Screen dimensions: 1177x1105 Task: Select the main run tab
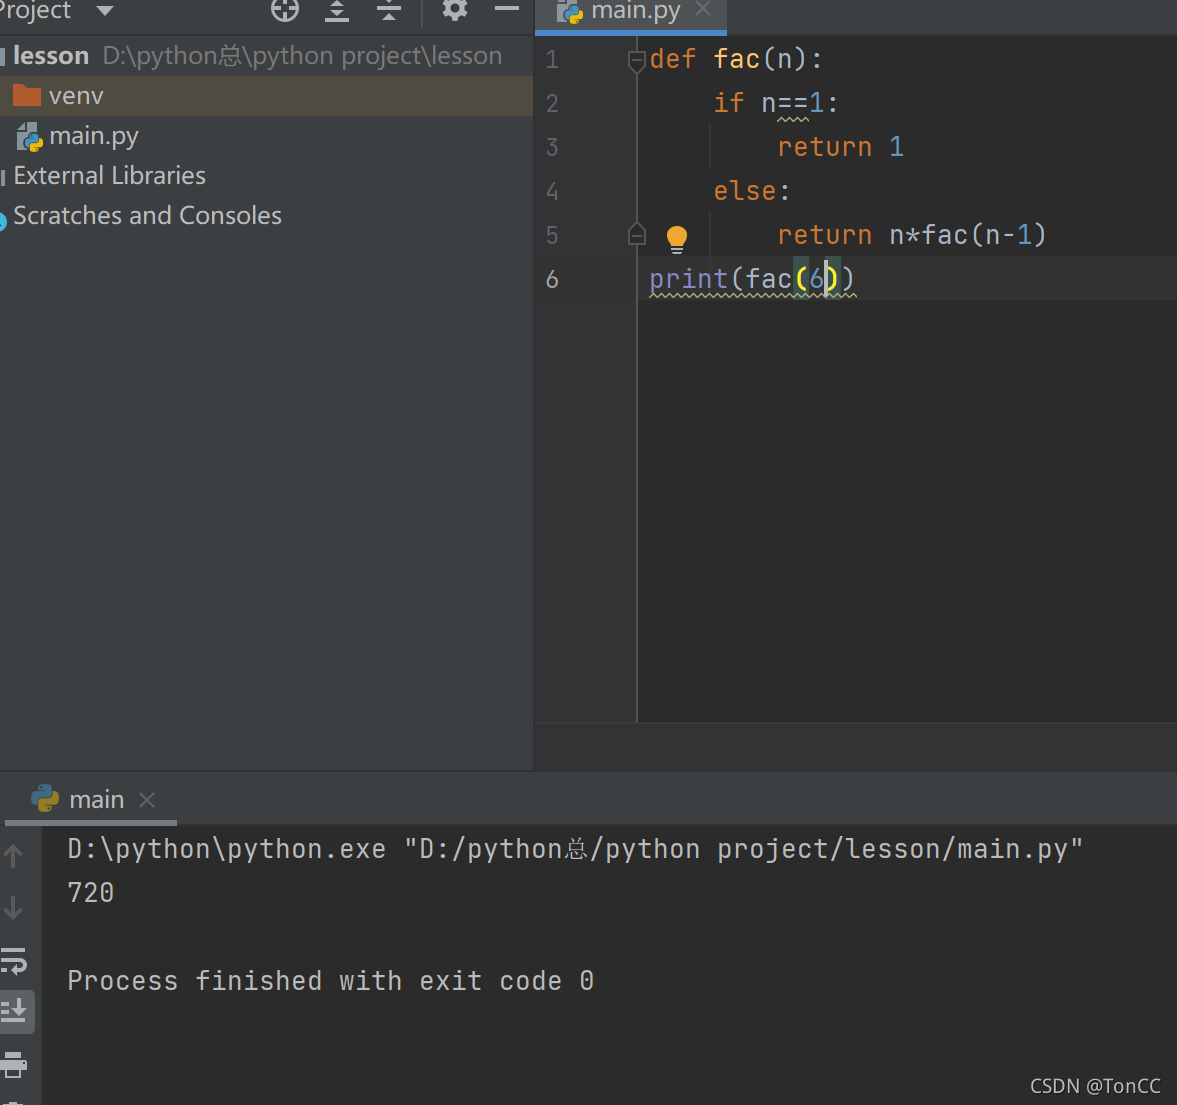pyautogui.click(x=91, y=799)
